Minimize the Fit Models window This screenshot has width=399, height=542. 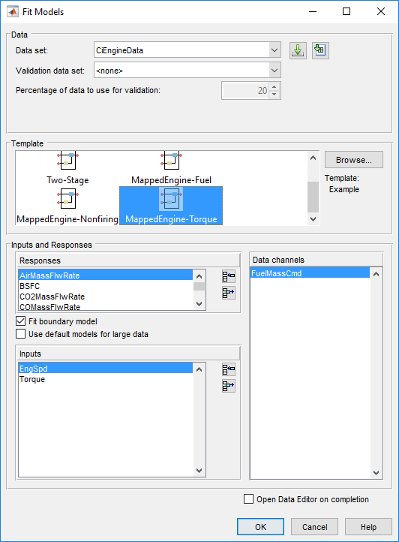[x=313, y=11]
